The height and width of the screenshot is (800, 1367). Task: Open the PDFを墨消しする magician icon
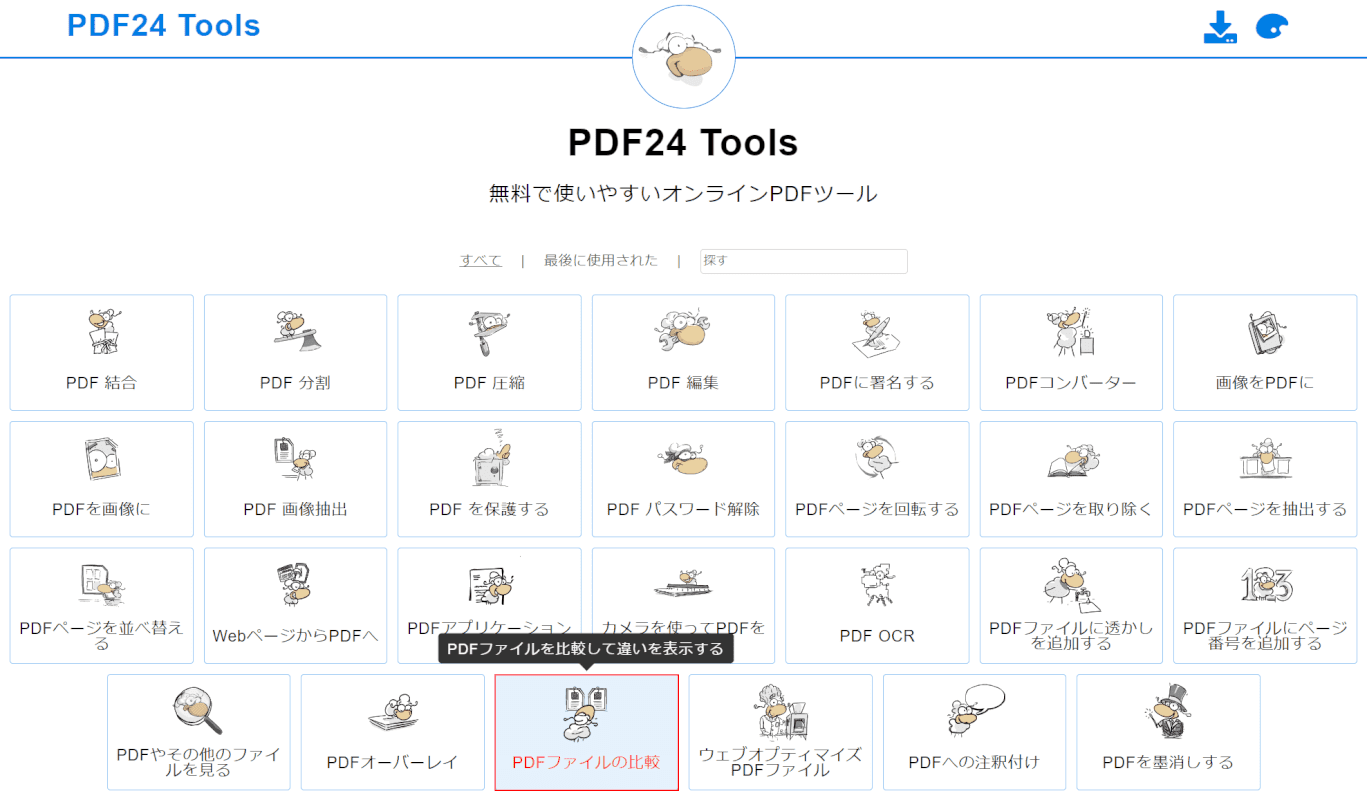click(1168, 711)
